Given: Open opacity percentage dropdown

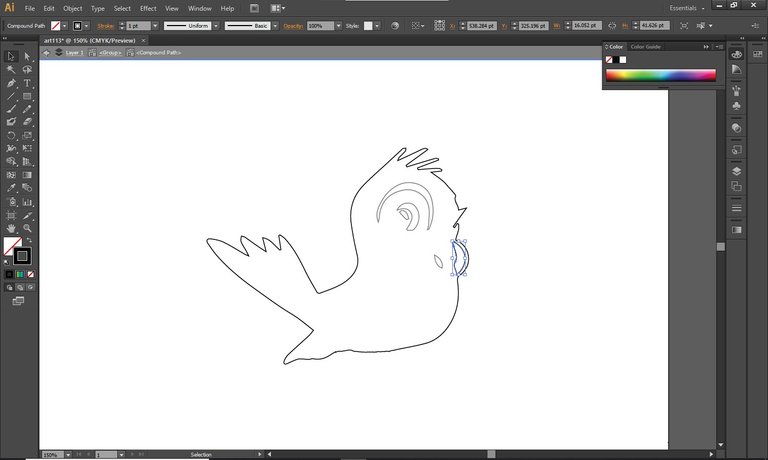Looking at the screenshot, I should pos(338,26).
